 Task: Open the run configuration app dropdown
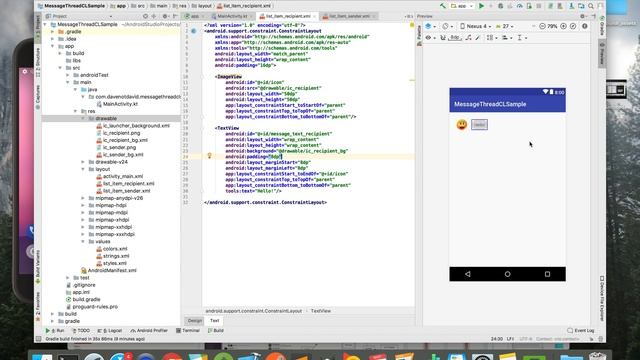tap(462, 6)
